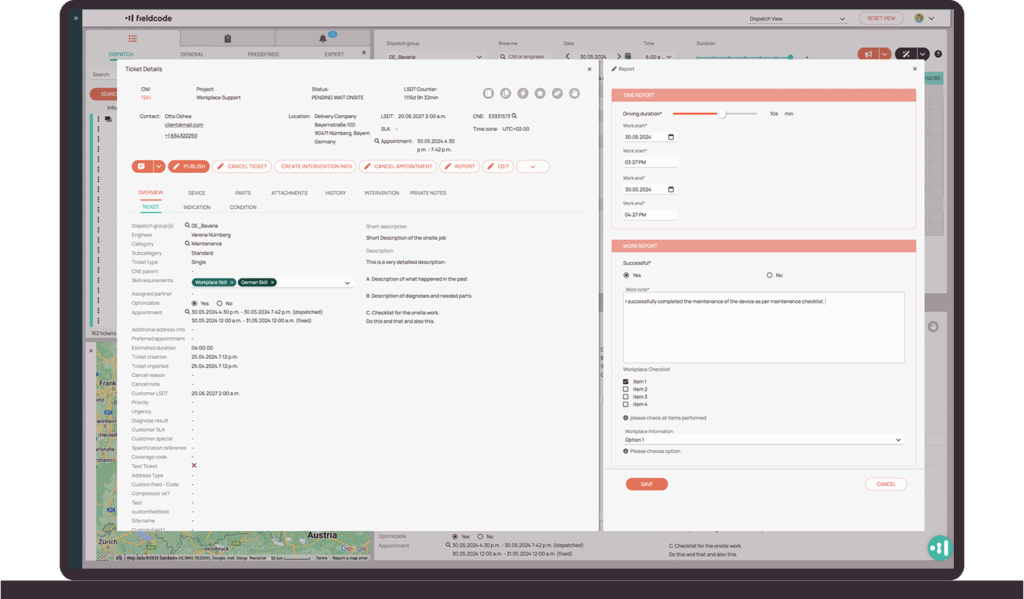Switch to the Attachments tab
This screenshot has width=1024, height=599.
[289, 193]
